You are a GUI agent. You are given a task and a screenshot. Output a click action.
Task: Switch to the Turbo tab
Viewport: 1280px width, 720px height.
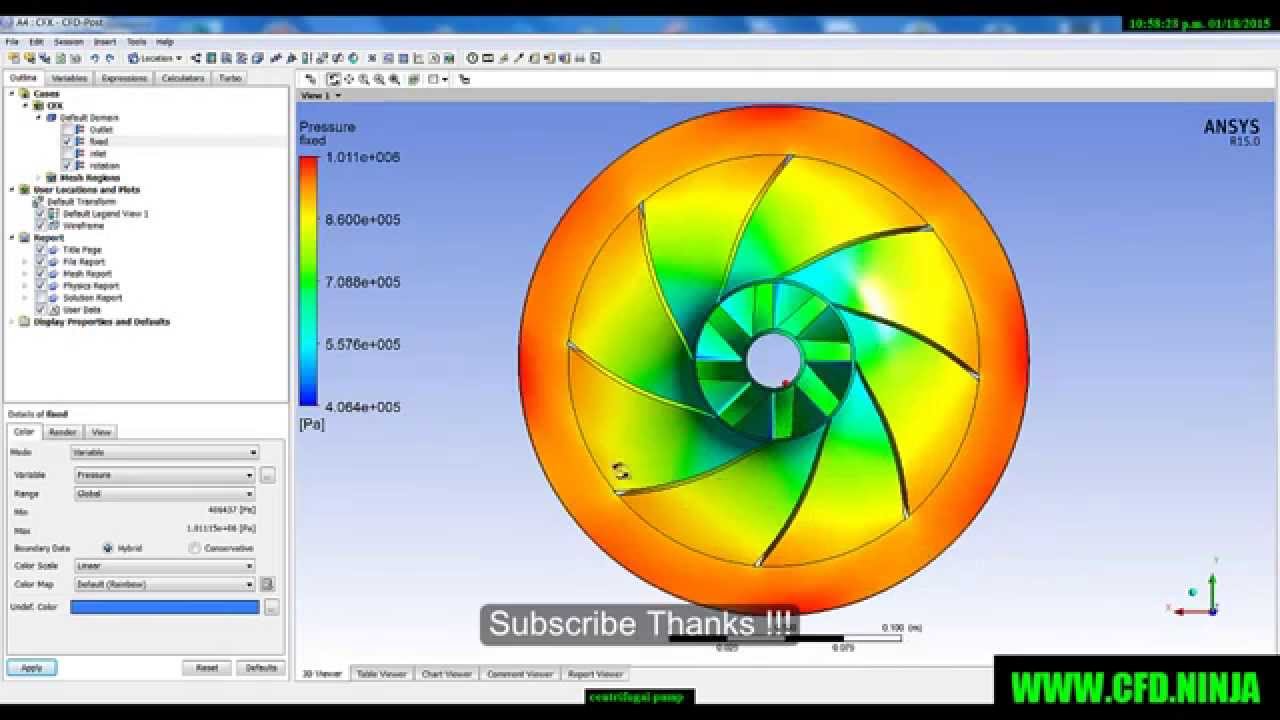(230, 78)
